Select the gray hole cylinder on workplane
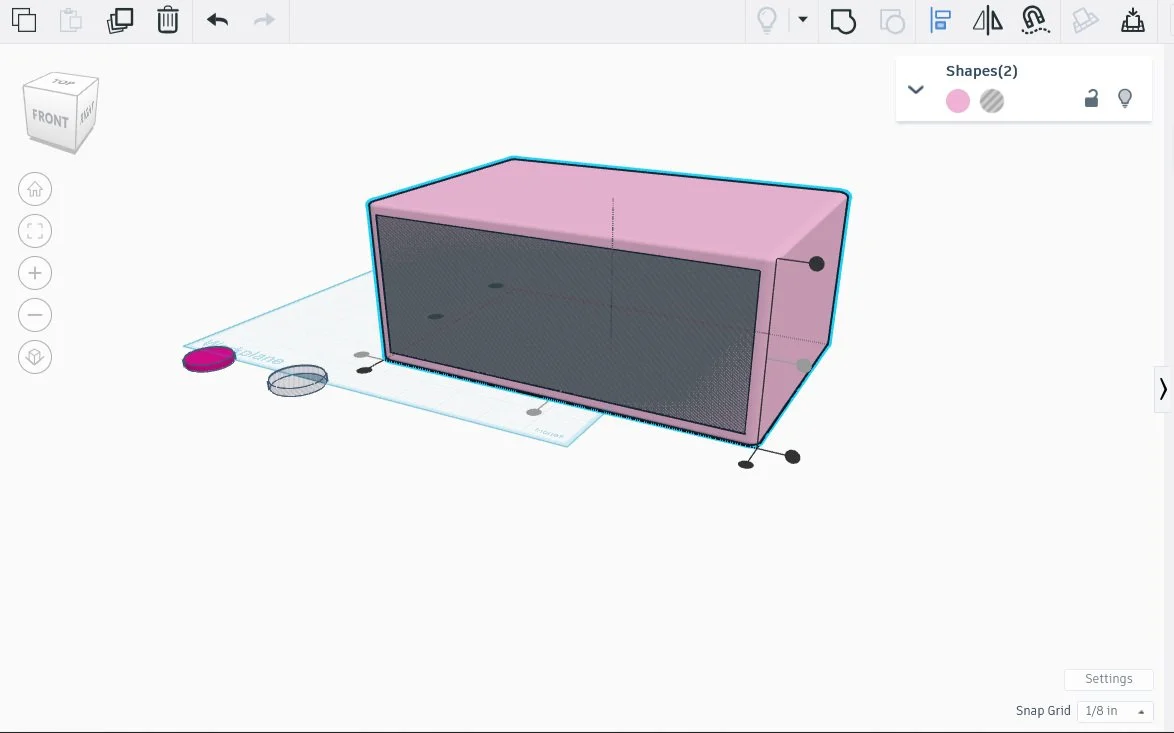 pos(297,380)
